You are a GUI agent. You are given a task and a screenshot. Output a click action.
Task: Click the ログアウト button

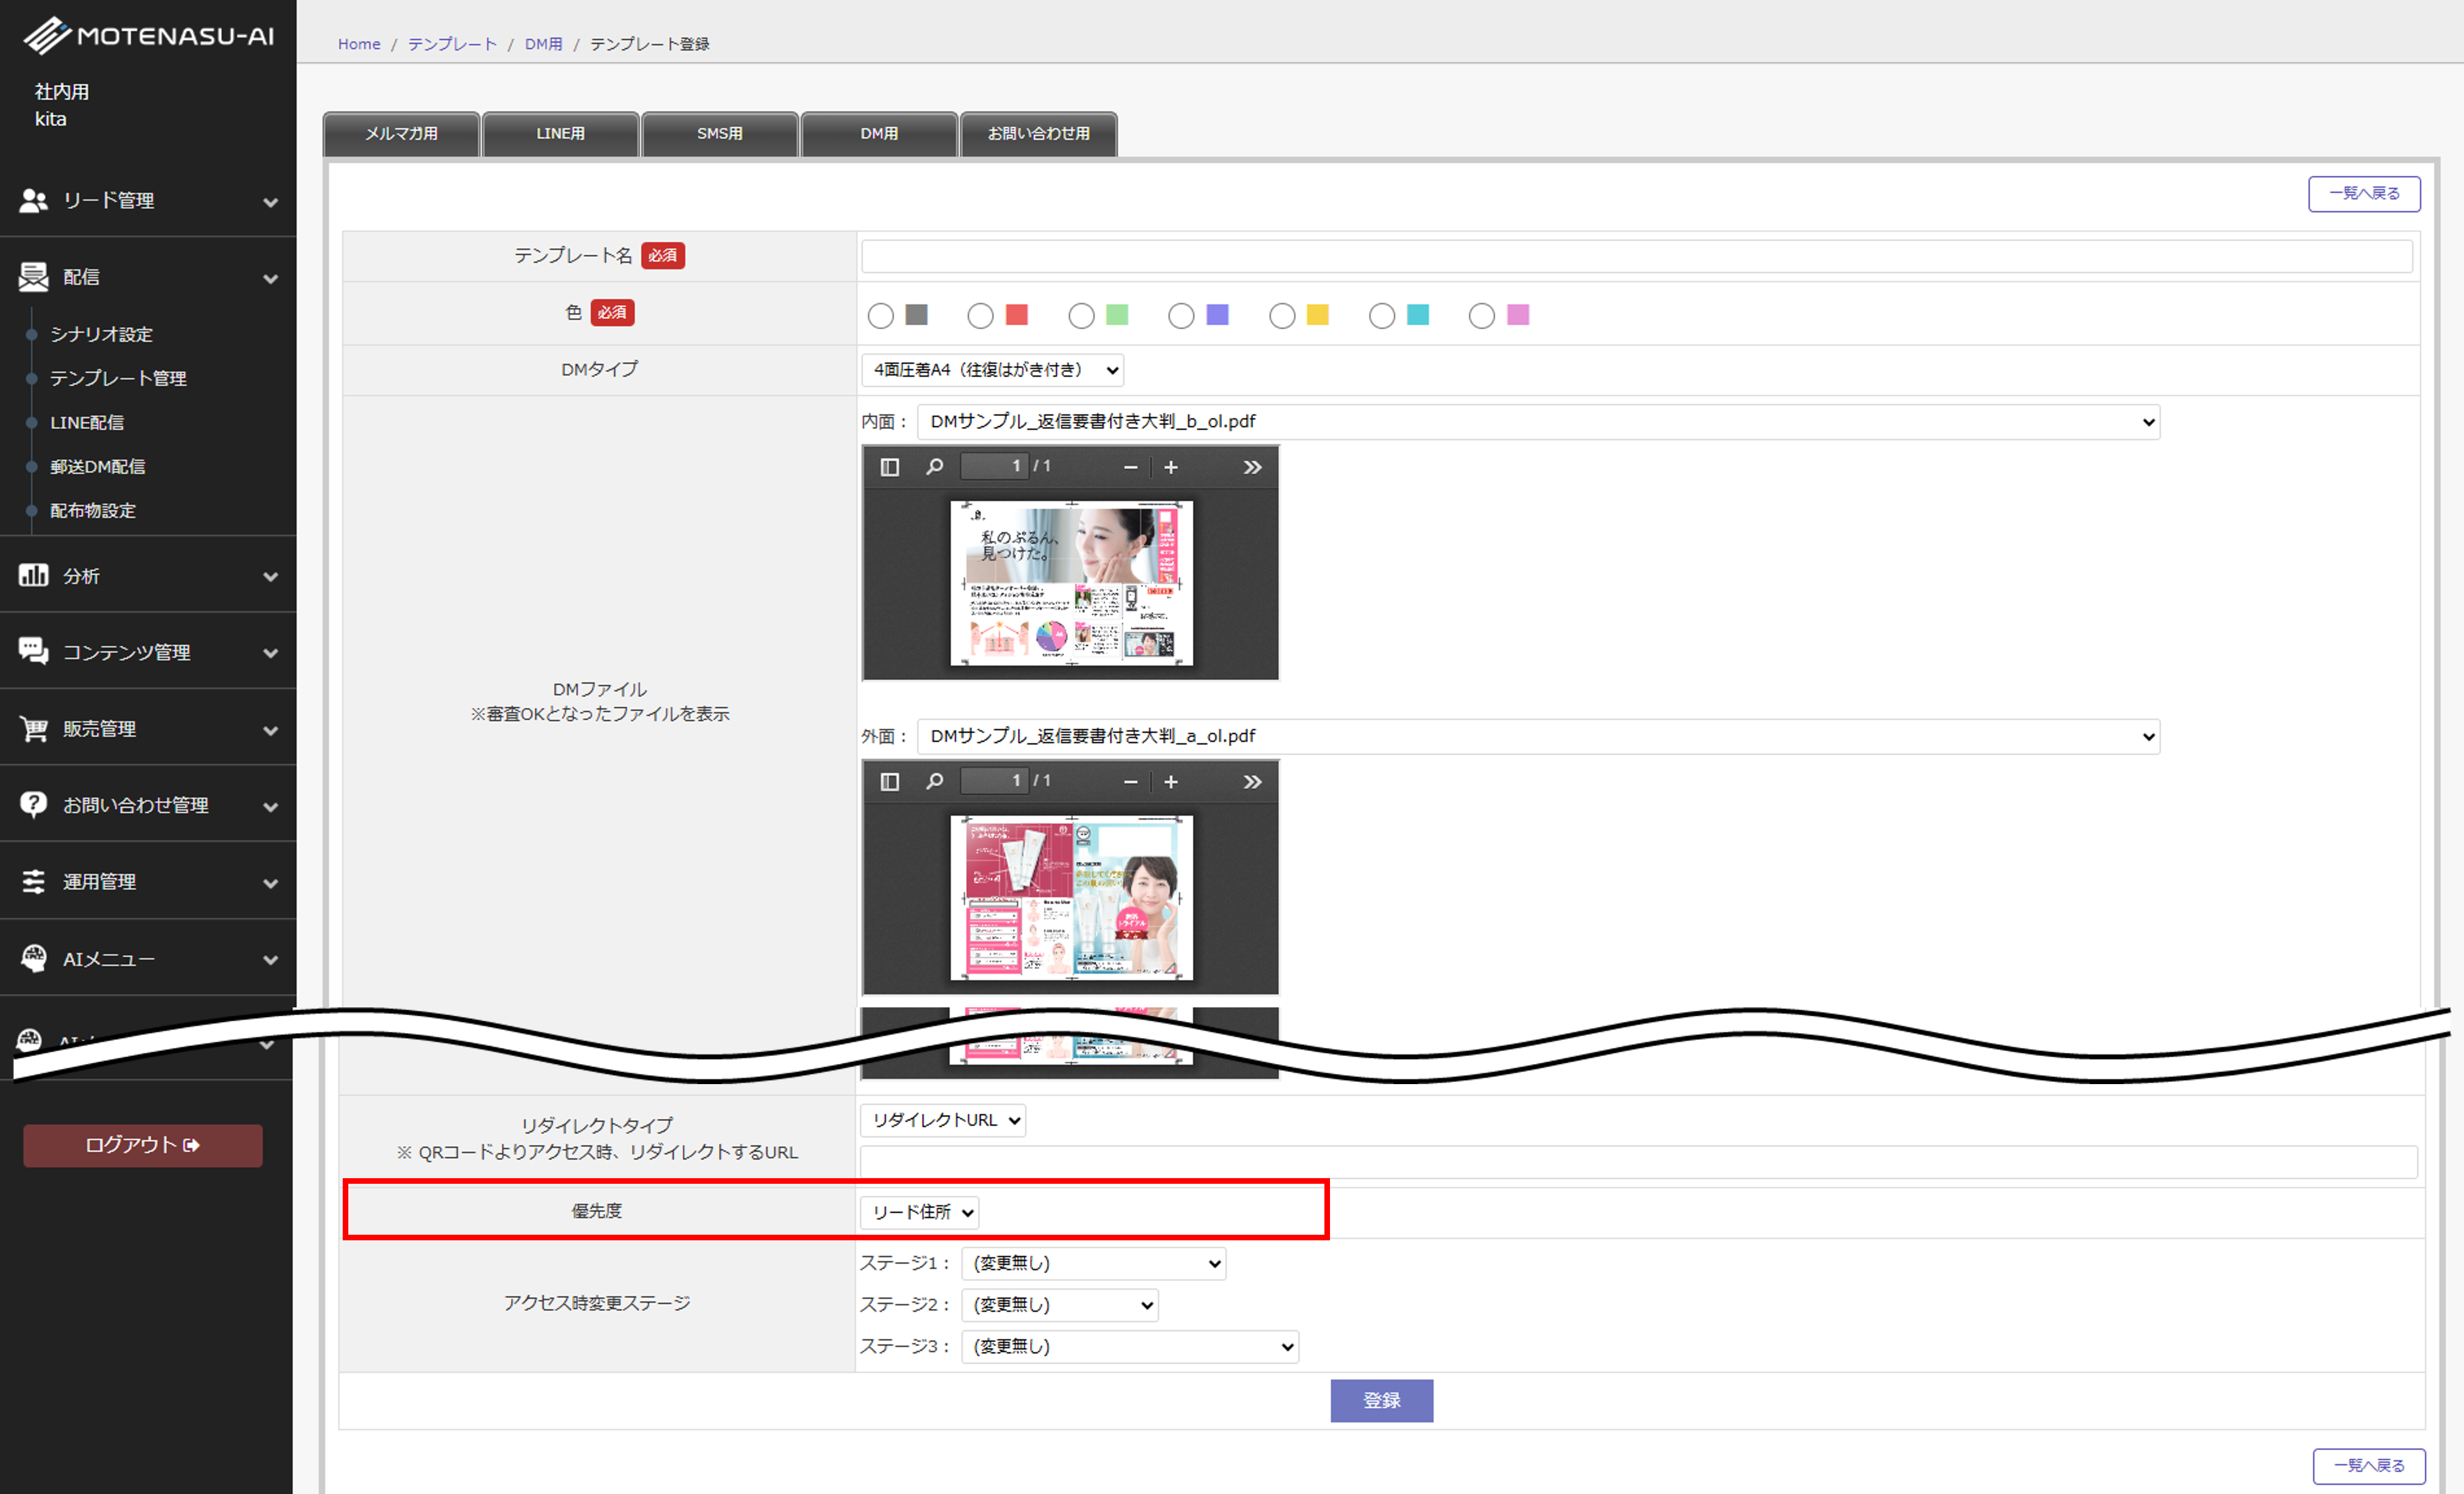[x=143, y=1145]
